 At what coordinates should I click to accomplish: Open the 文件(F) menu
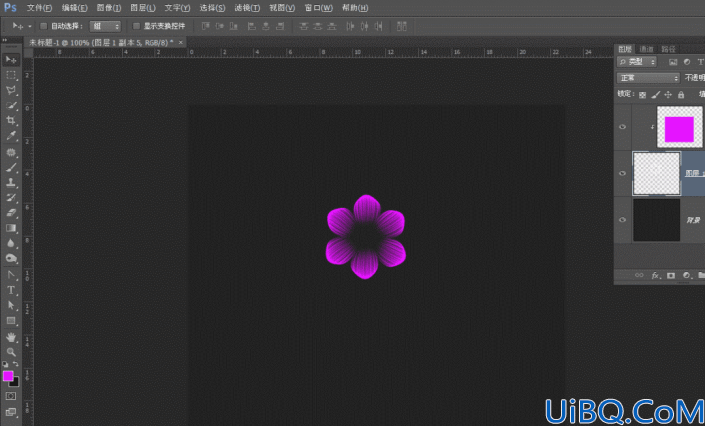40,8
